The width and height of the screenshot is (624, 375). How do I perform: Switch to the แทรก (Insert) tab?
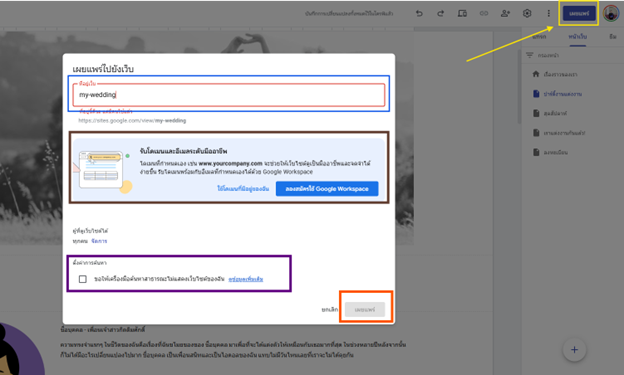(539, 37)
